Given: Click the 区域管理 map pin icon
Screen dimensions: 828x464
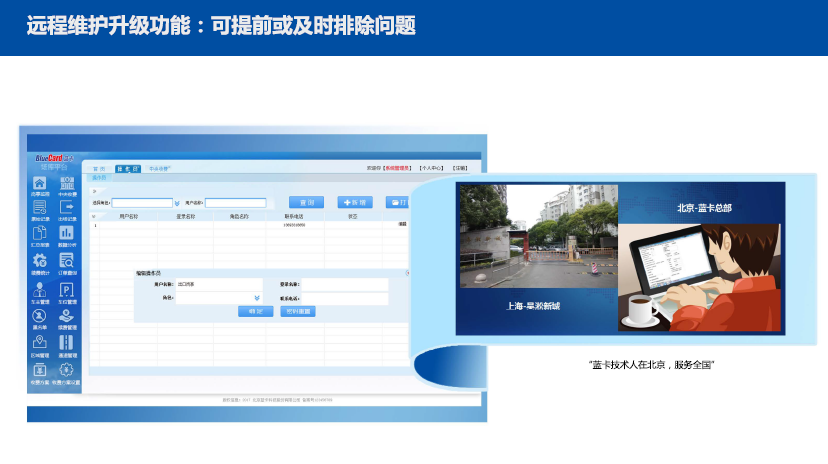Looking at the screenshot, I should tap(39, 343).
